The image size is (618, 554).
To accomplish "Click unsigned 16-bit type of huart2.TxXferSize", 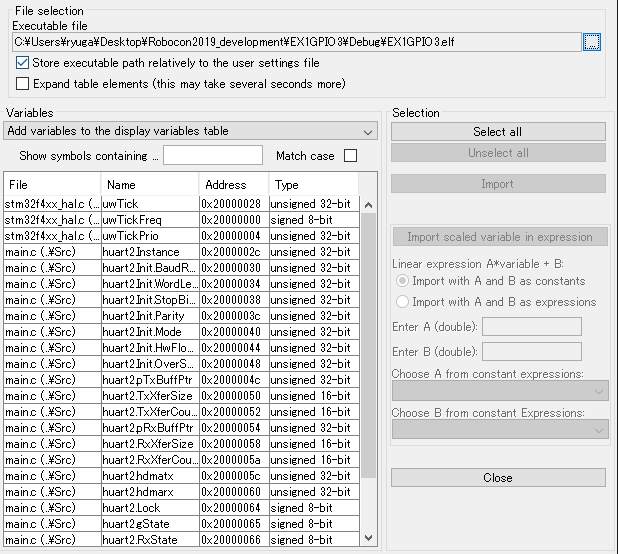I will pos(315,396).
